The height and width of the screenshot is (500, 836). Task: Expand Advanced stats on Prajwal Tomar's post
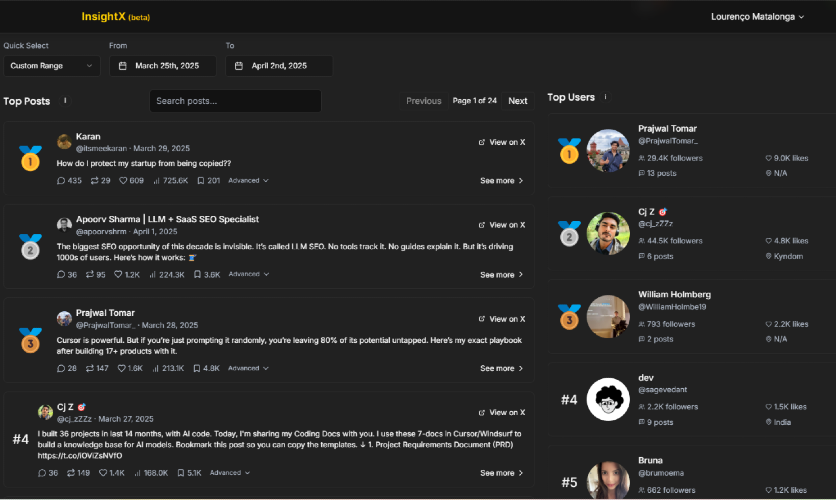[248, 368]
